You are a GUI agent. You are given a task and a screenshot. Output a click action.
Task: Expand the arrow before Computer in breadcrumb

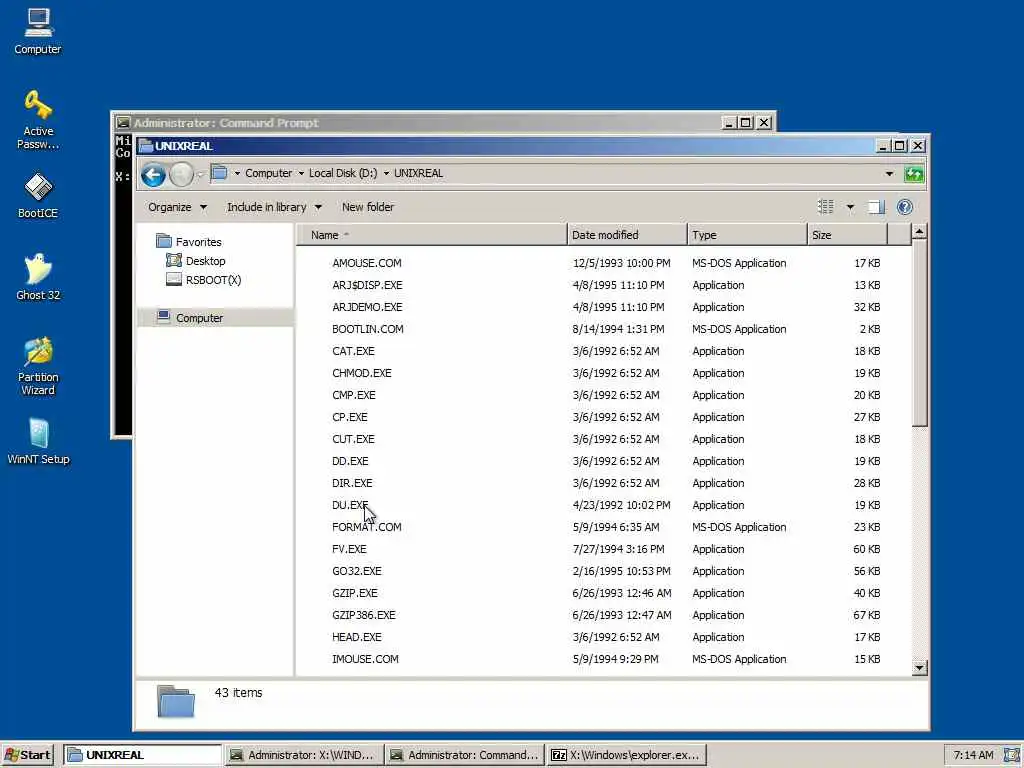point(237,174)
